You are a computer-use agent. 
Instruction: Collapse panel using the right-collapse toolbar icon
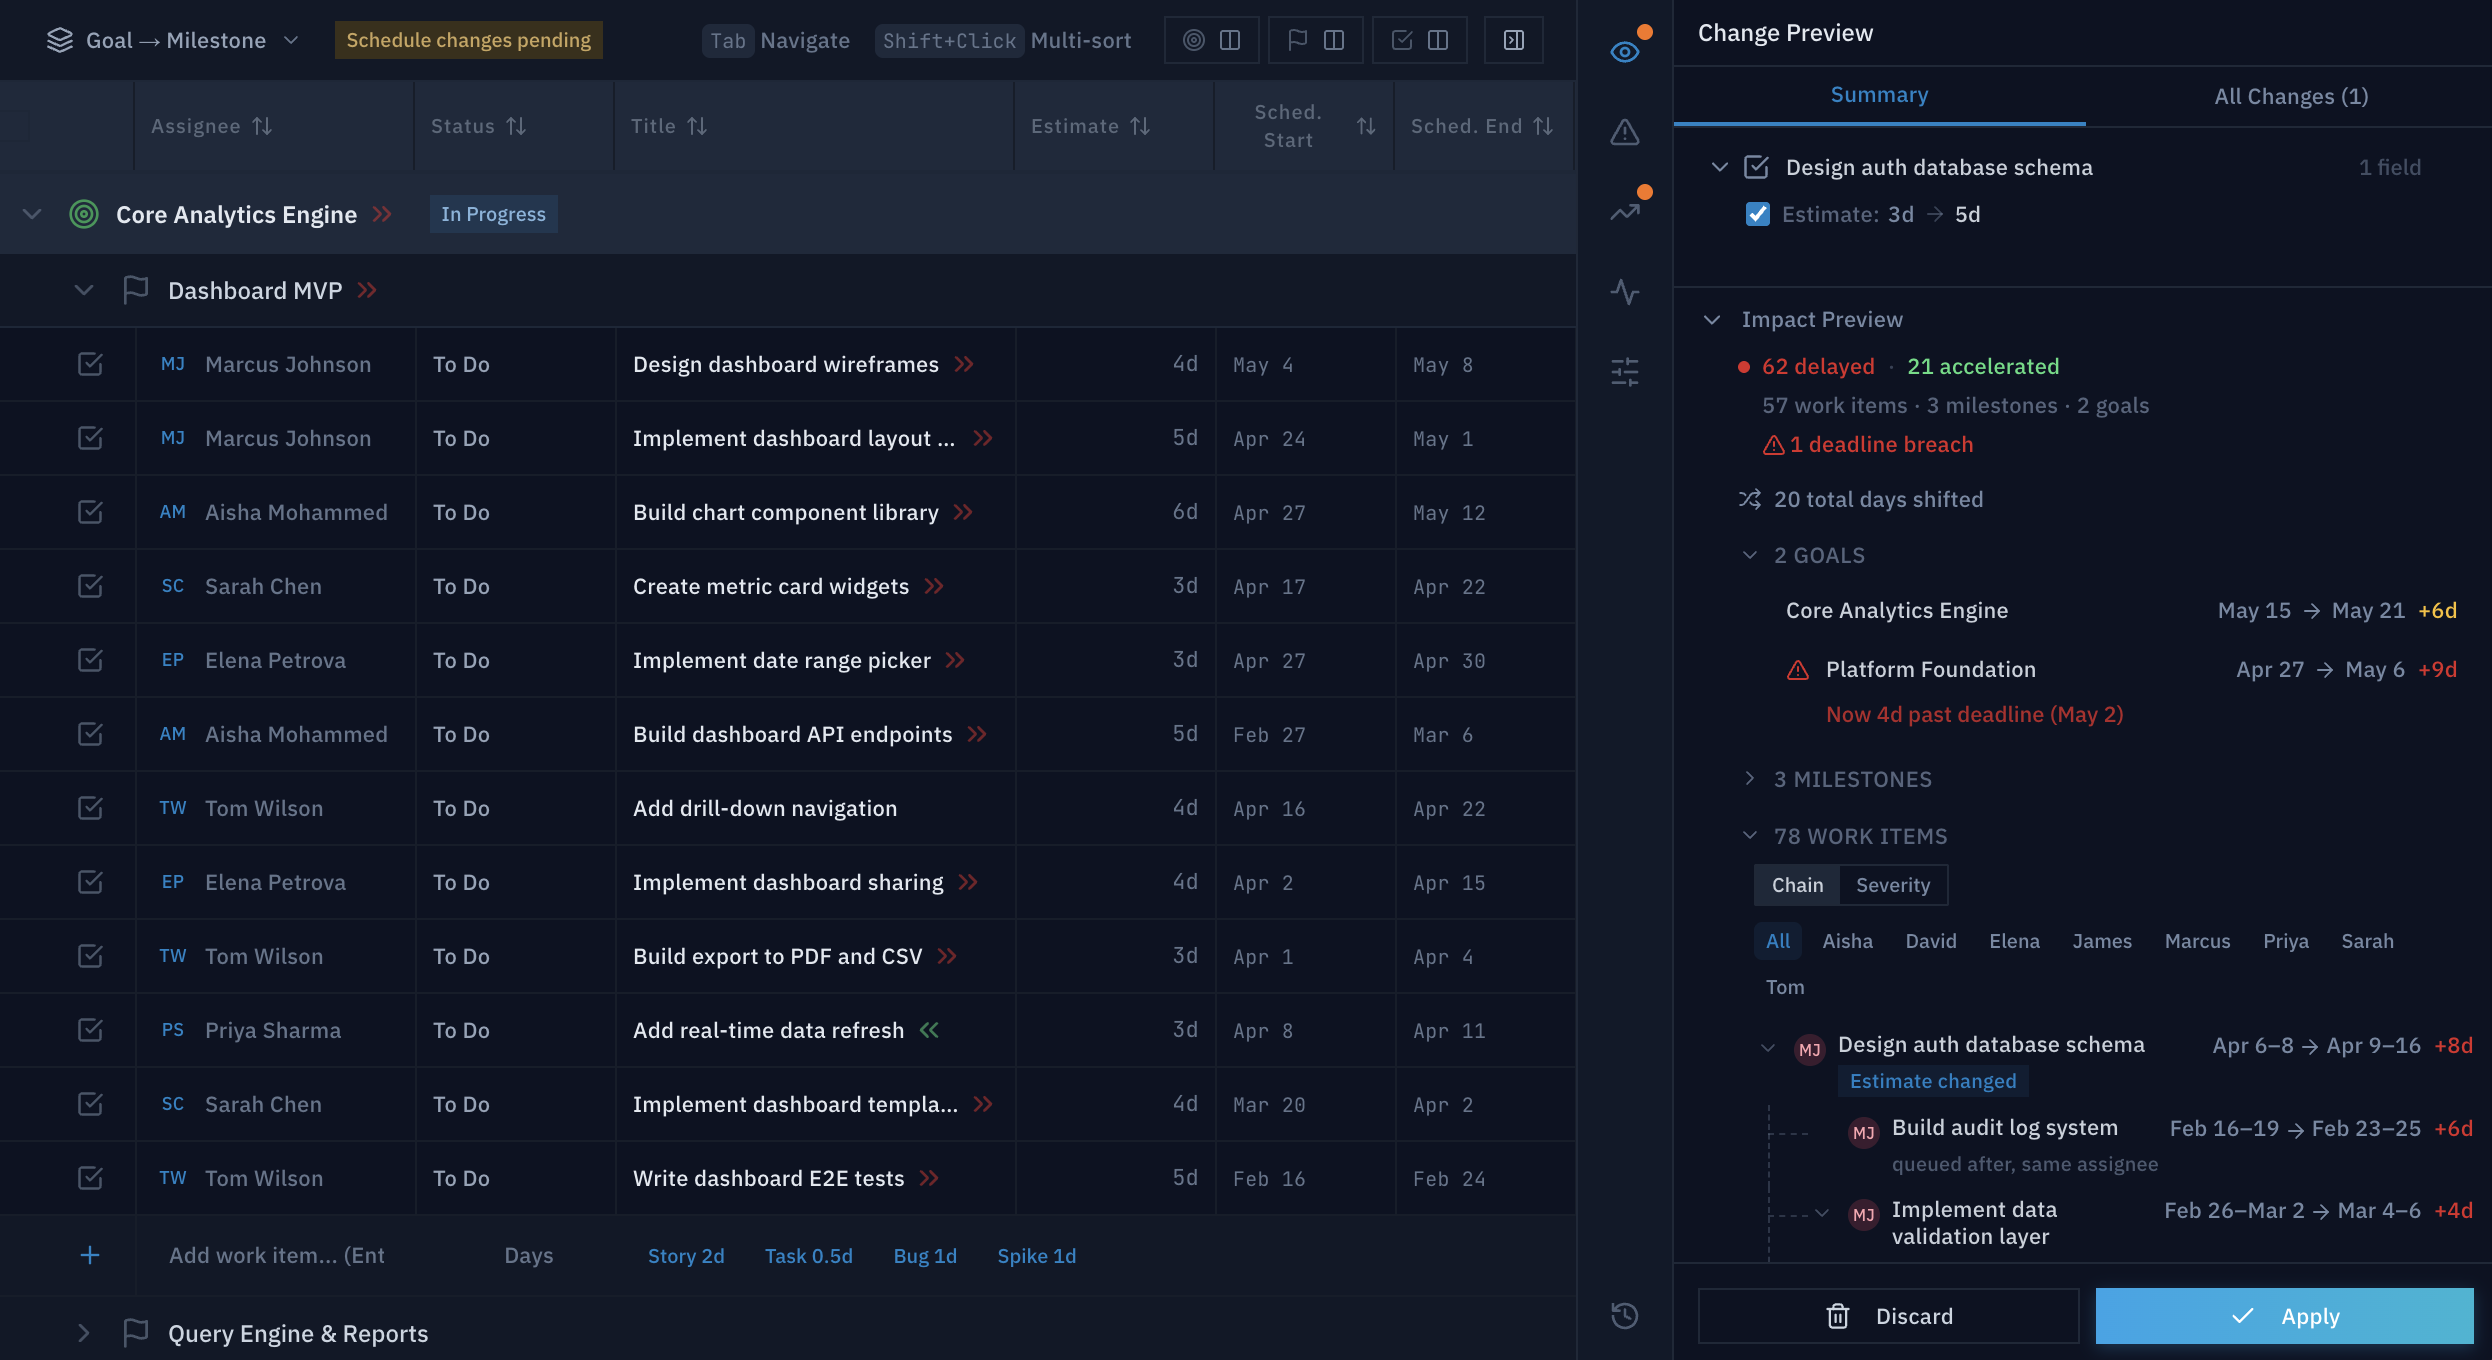tap(1513, 40)
